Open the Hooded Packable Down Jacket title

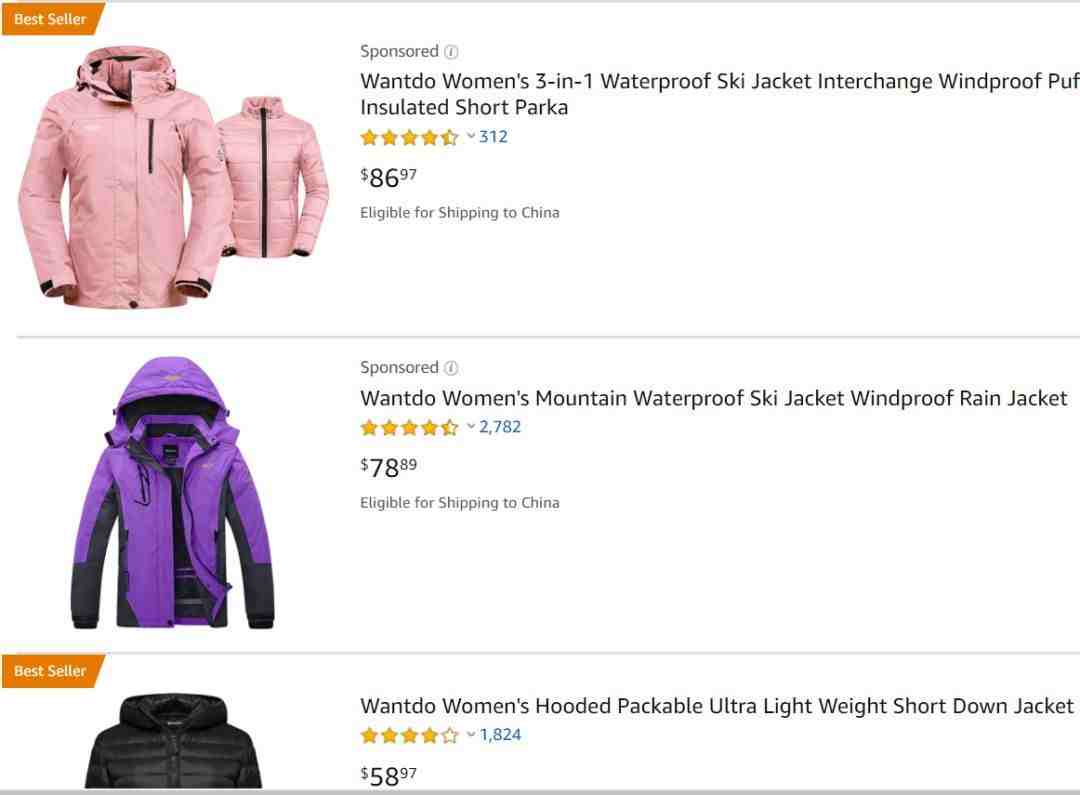(716, 706)
